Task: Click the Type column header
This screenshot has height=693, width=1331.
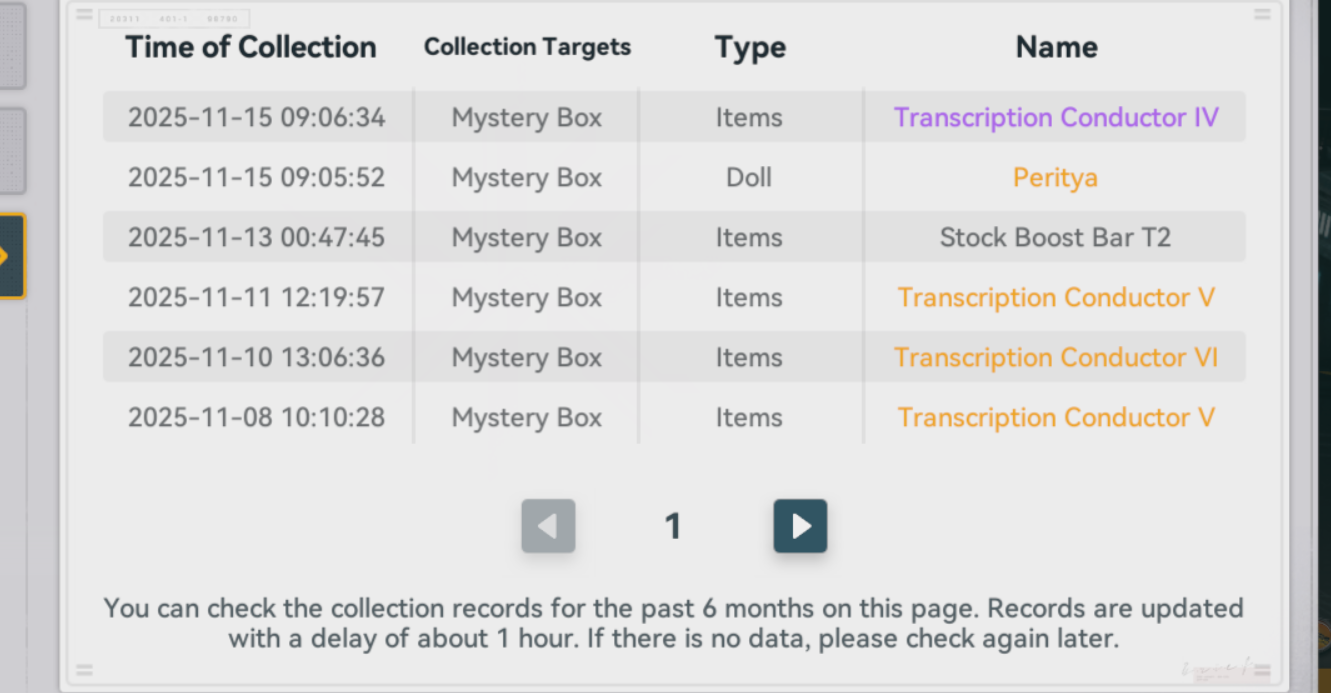Action: [x=750, y=47]
